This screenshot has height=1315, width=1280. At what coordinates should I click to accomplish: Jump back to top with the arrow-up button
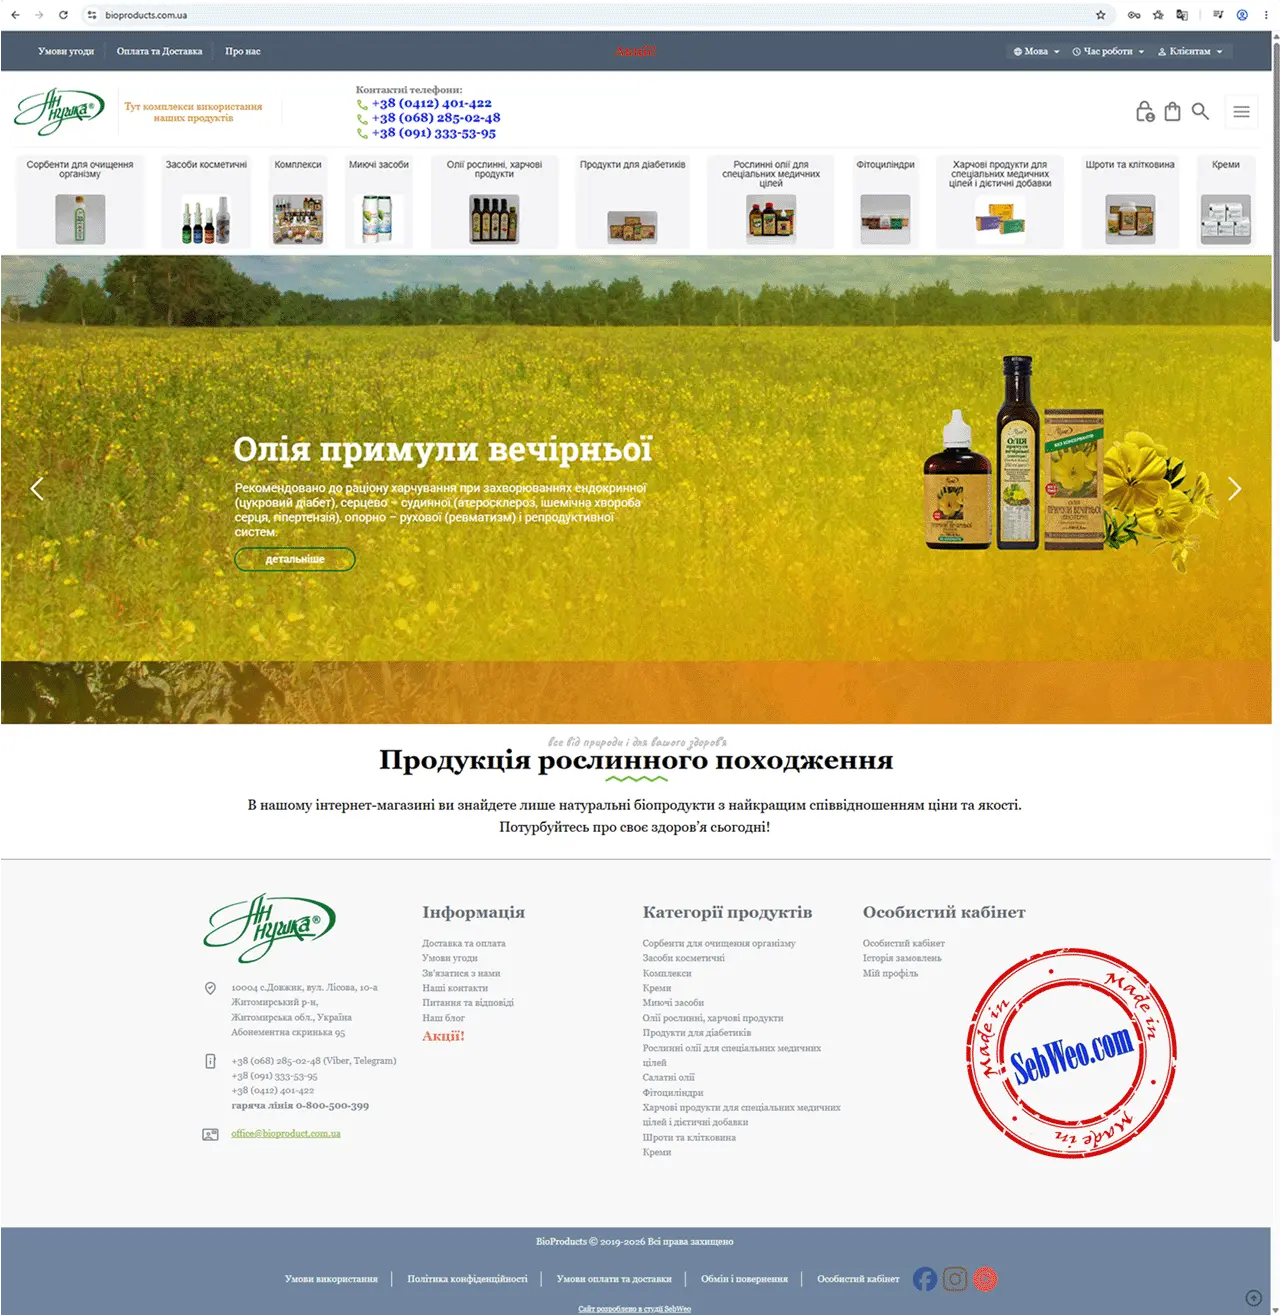coord(1253,1298)
